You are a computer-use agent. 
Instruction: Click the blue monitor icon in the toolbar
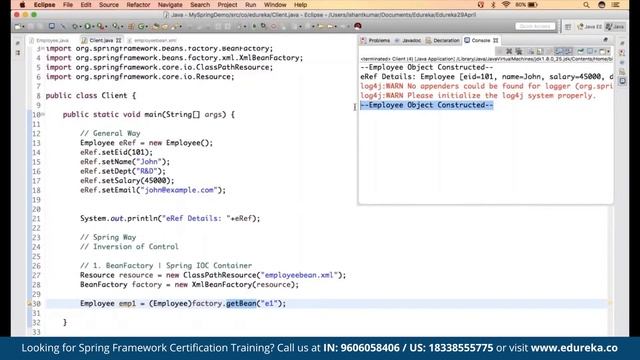52,26
